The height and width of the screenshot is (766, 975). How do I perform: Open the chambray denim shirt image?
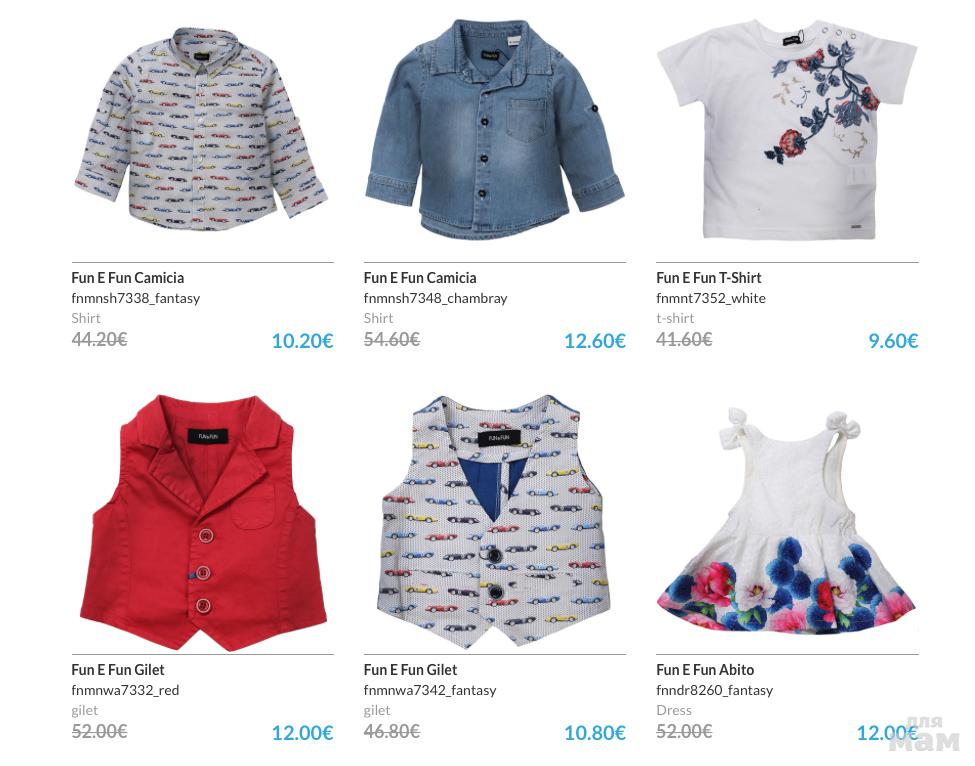tap(494, 129)
